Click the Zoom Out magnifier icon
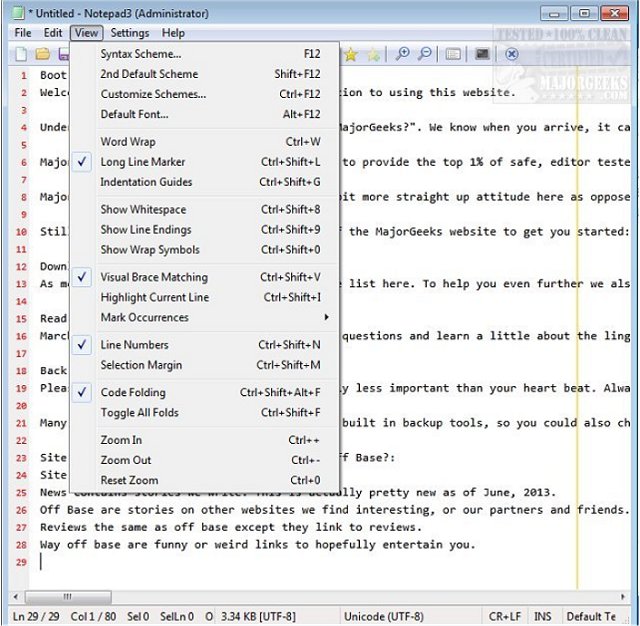Viewport: 640px width, 626px height. tap(425, 54)
